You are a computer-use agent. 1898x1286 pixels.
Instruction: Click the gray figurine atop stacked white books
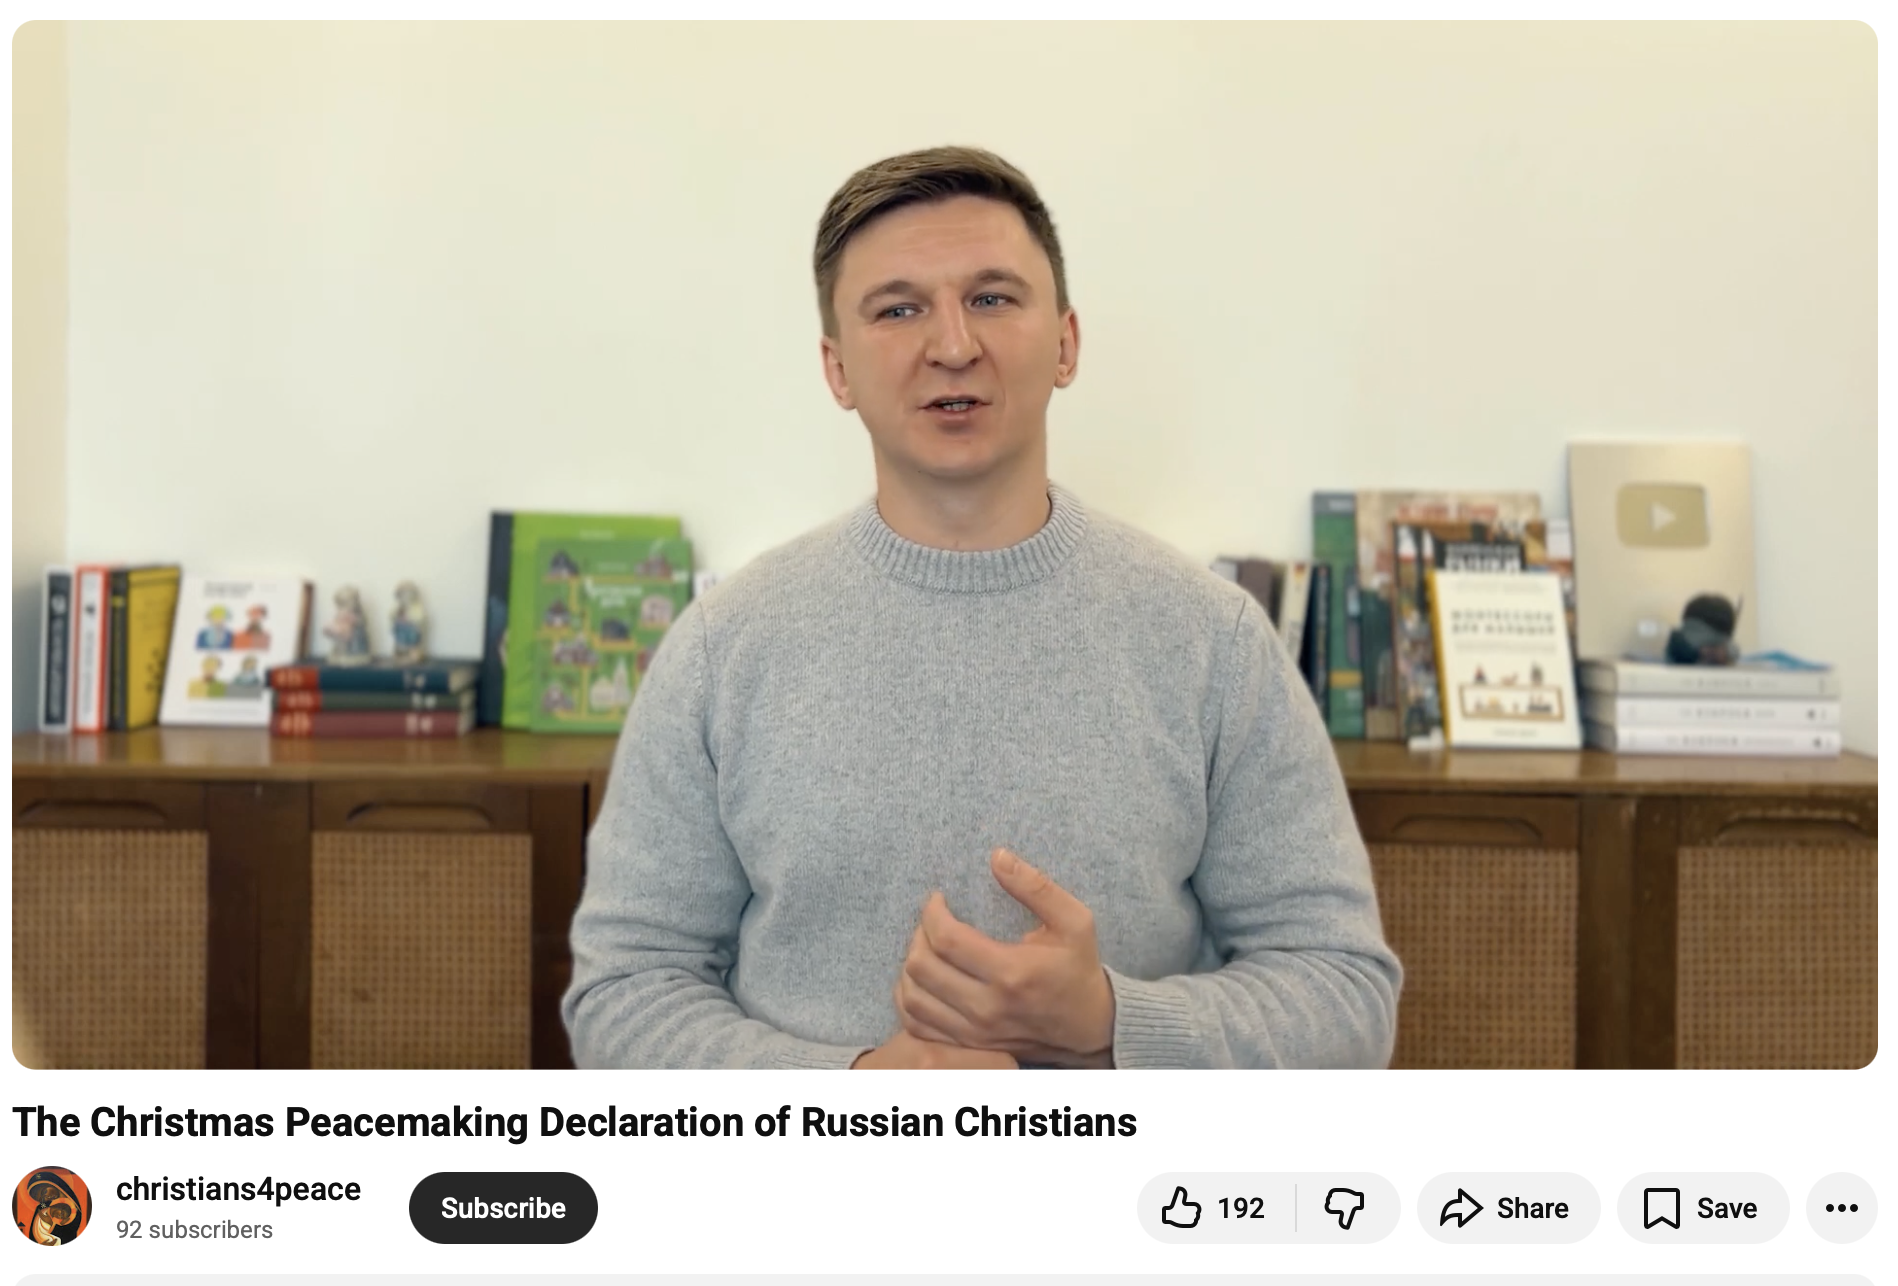click(1708, 630)
